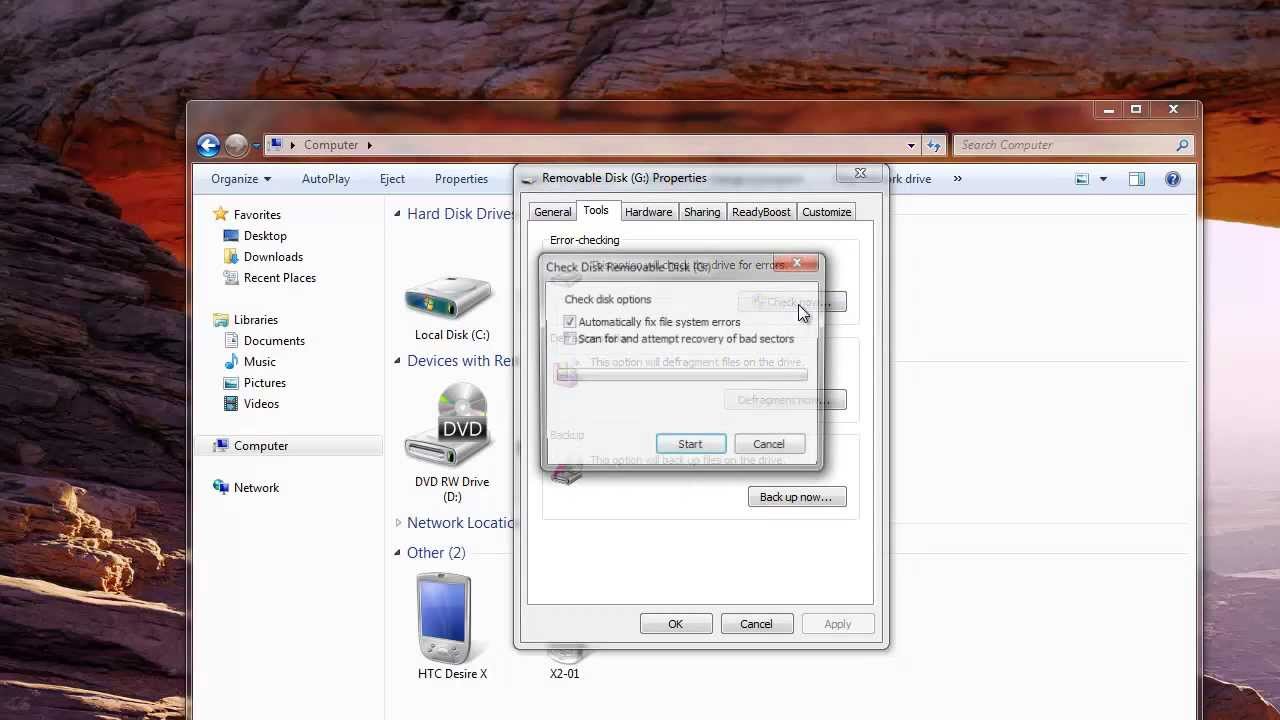Open Recent Places in sidebar
The image size is (1280, 720).
[x=279, y=278]
